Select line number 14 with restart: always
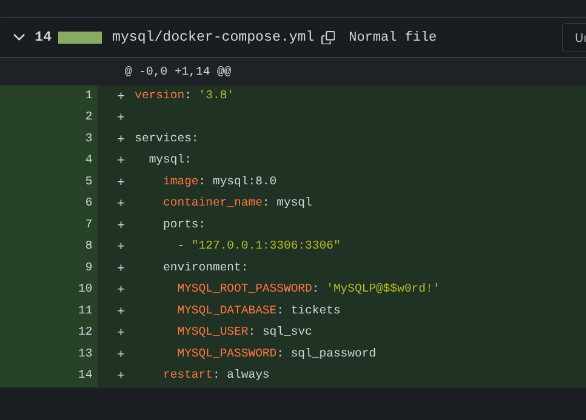This screenshot has height=420, width=586. tap(85, 374)
